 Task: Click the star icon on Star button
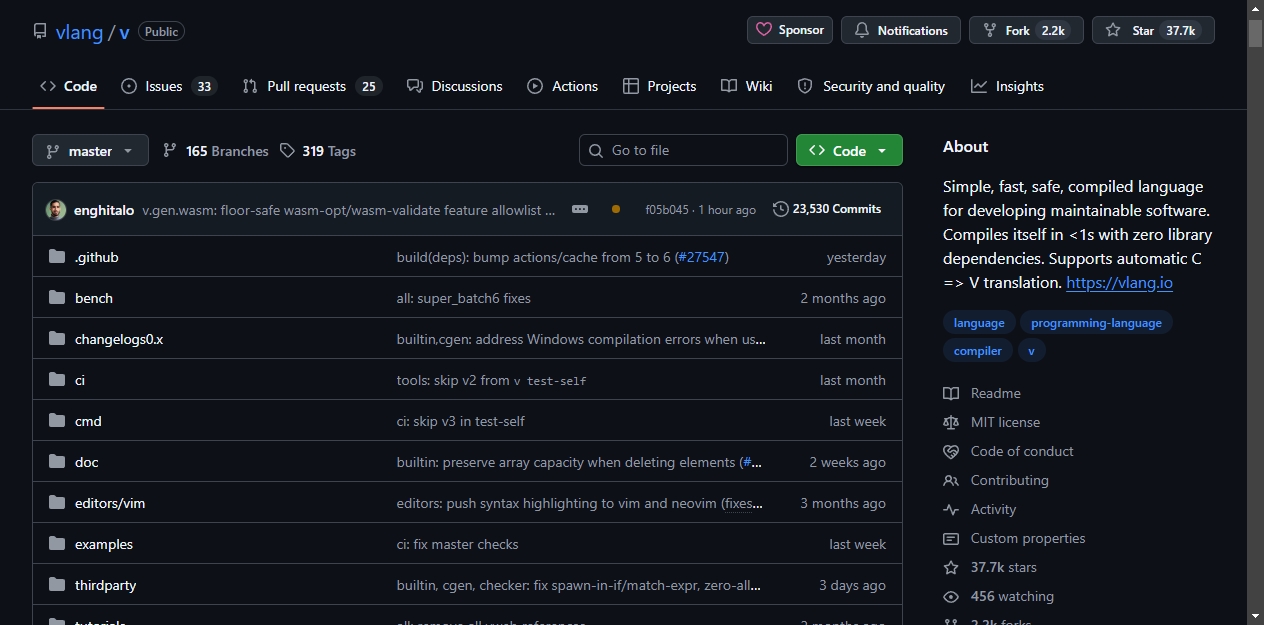coord(1113,31)
